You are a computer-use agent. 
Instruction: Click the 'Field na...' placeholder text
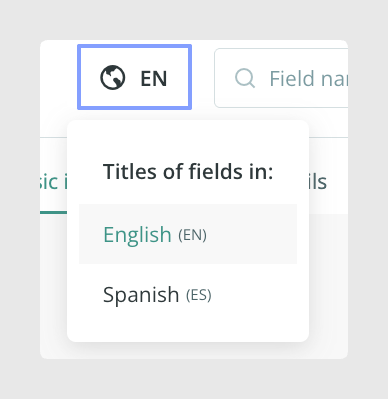point(308,79)
